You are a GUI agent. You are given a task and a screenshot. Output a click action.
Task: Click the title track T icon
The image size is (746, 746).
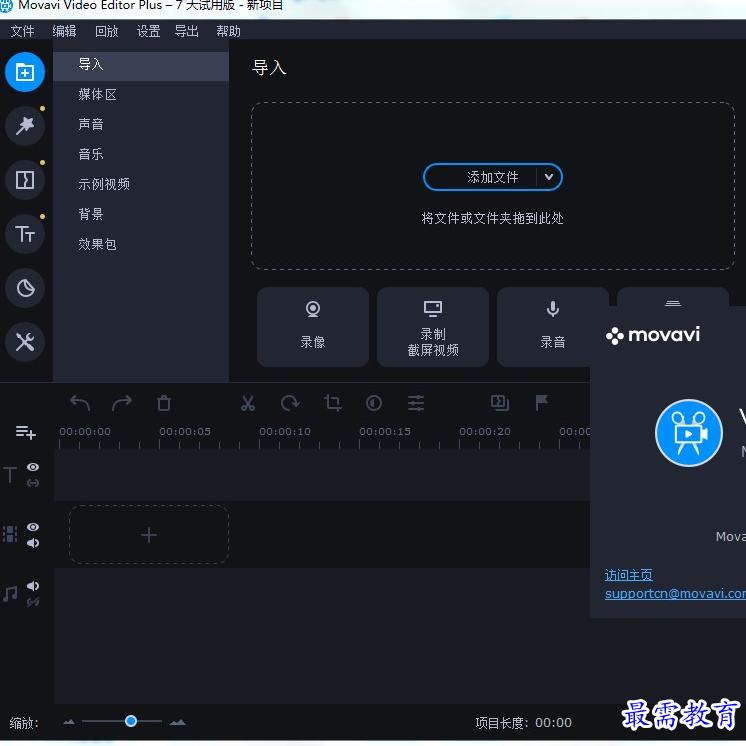point(10,474)
